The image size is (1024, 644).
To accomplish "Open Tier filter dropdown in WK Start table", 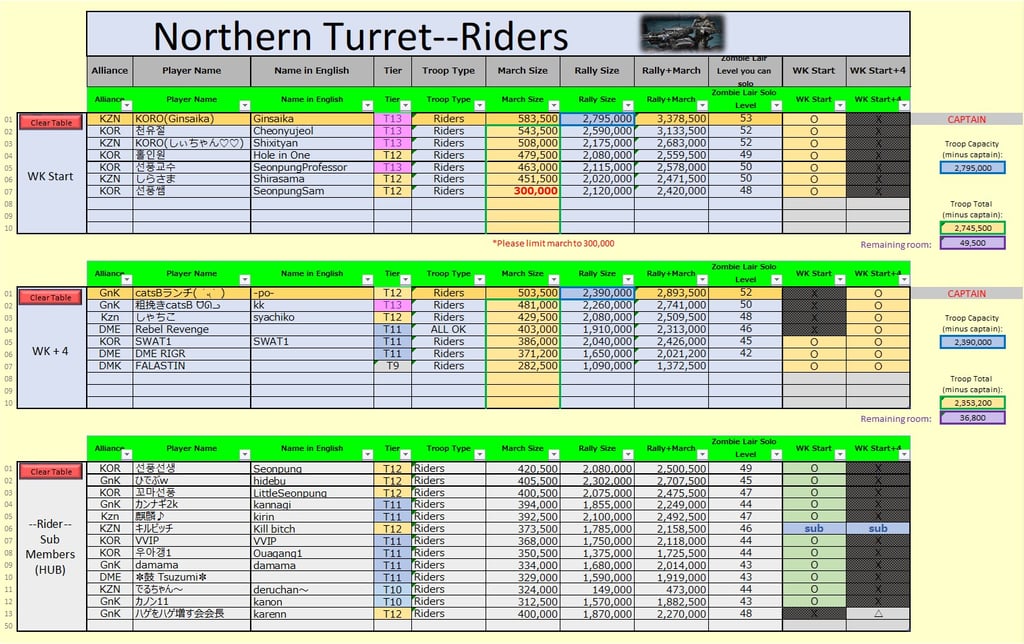I will 405,105.
